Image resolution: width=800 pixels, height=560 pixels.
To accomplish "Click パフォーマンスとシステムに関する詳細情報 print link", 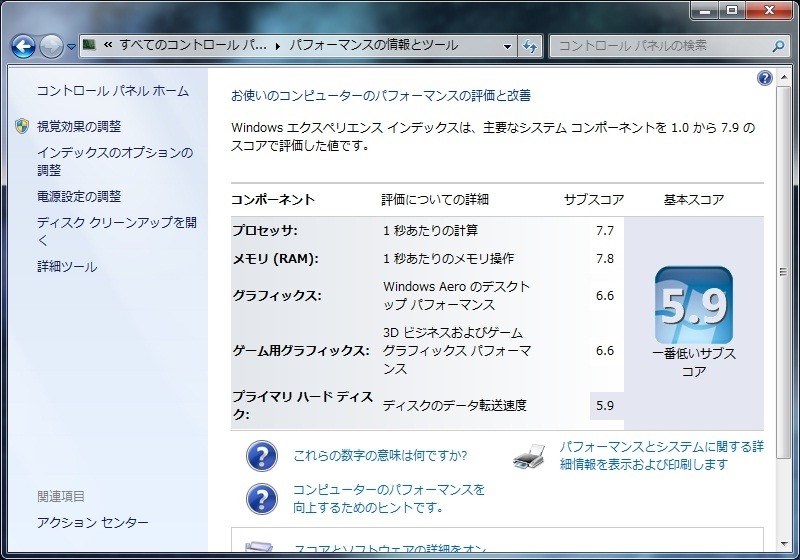I will tap(661, 455).
